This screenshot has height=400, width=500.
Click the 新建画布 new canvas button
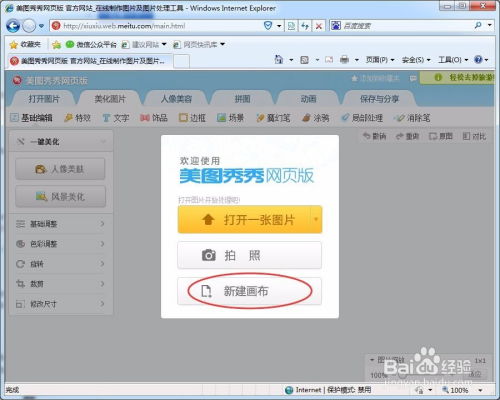tap(249, 291)
